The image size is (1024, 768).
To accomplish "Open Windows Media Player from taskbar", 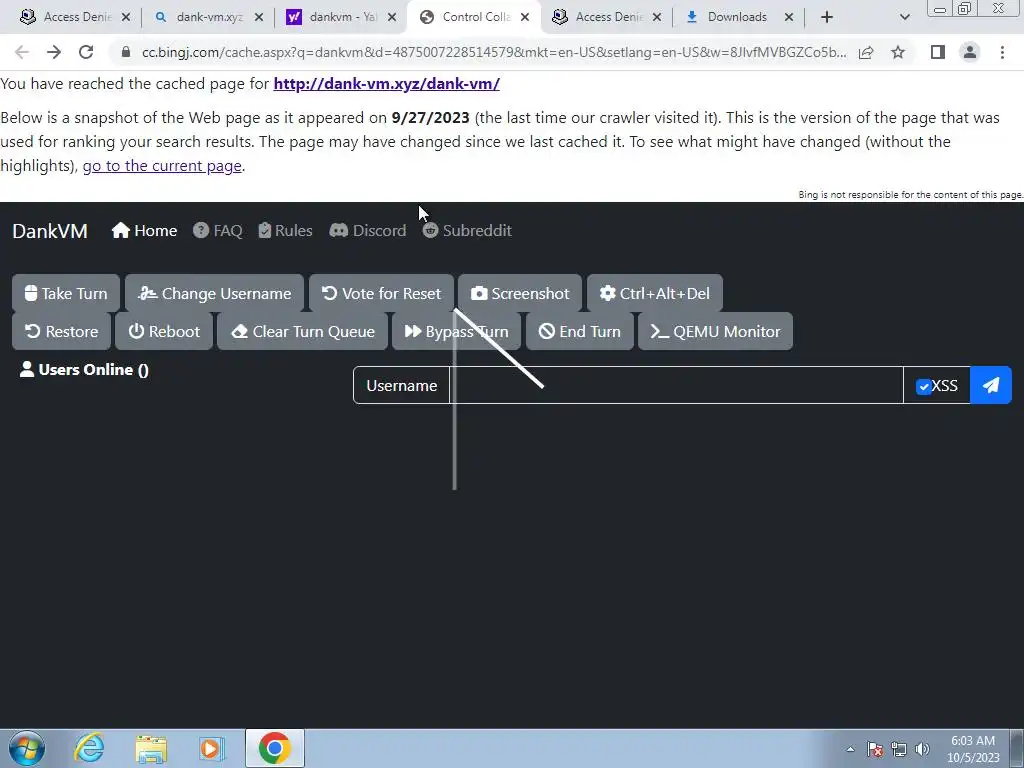I will [211, 748].
